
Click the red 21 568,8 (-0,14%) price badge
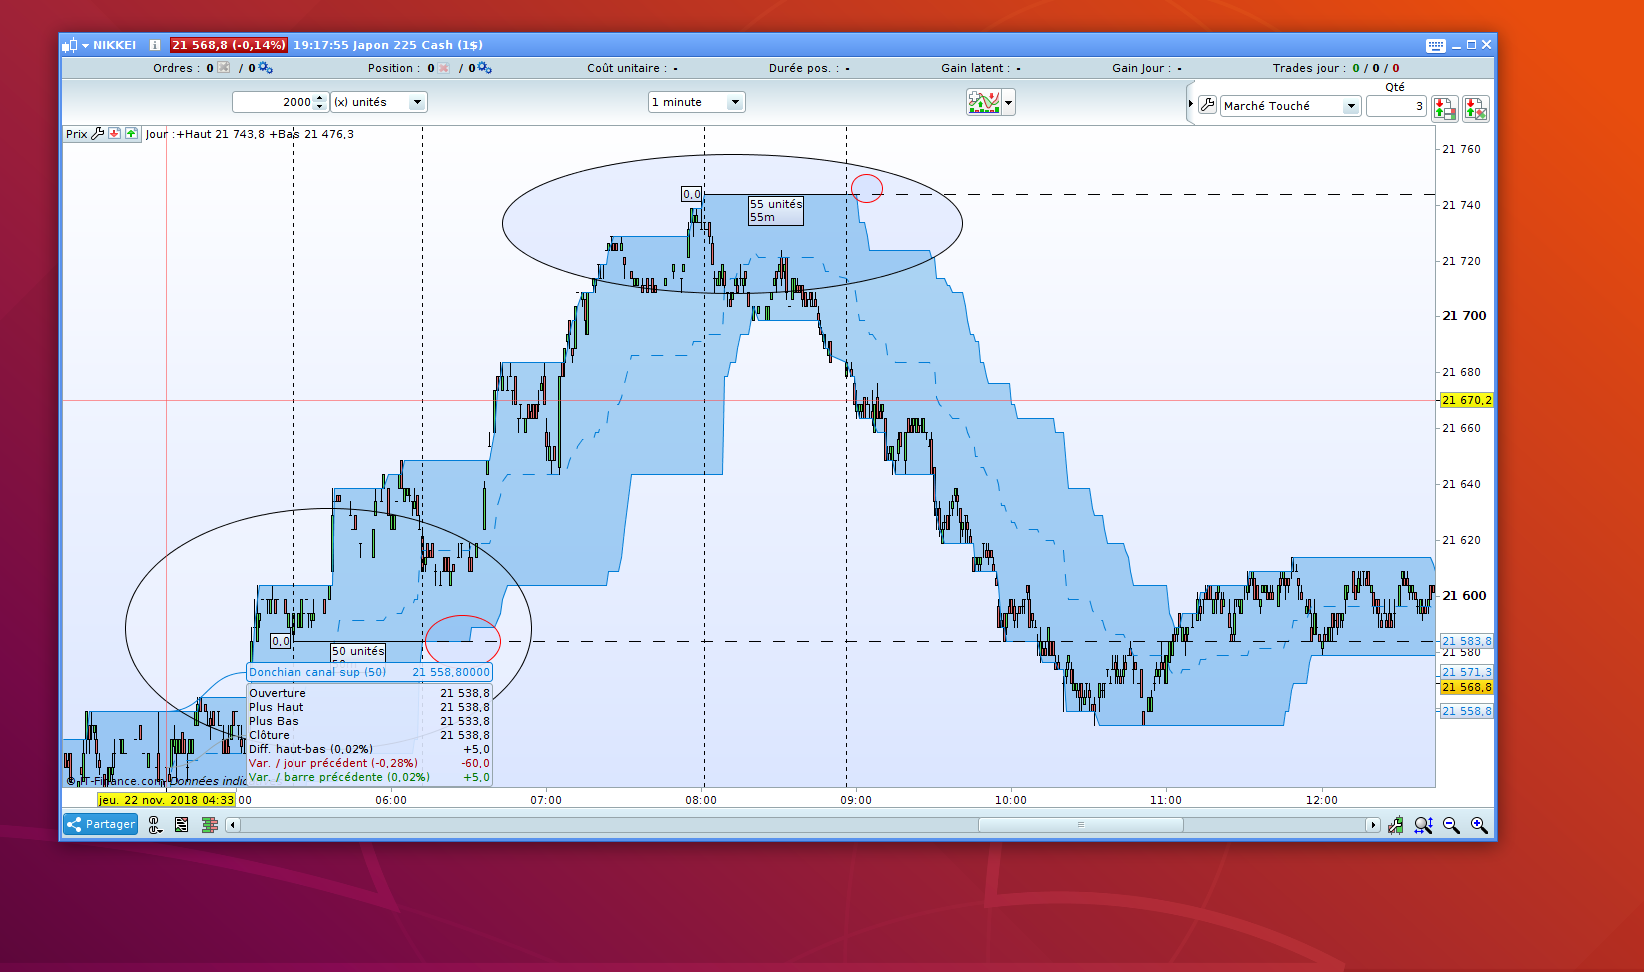tap(229, 45)
